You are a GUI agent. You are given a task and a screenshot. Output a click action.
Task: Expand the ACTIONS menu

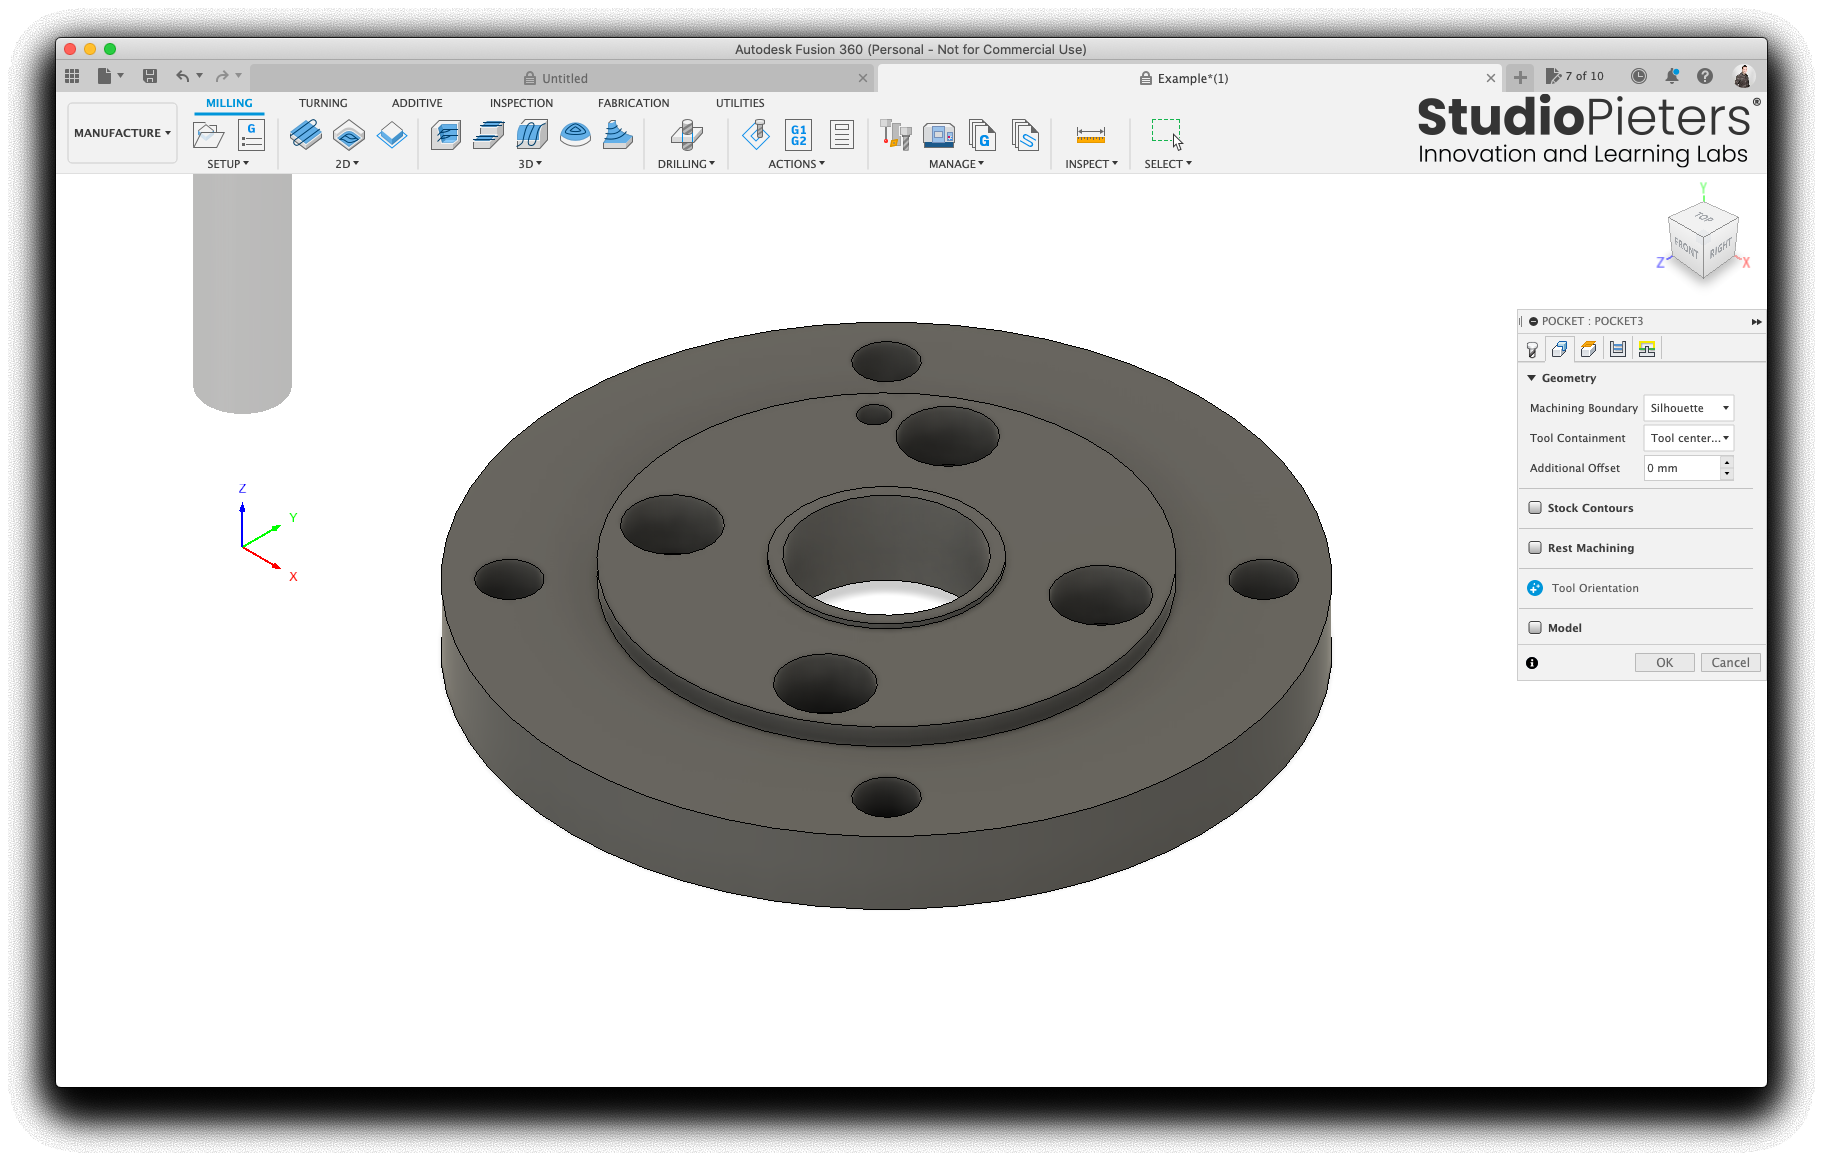(x=796, y=164)
